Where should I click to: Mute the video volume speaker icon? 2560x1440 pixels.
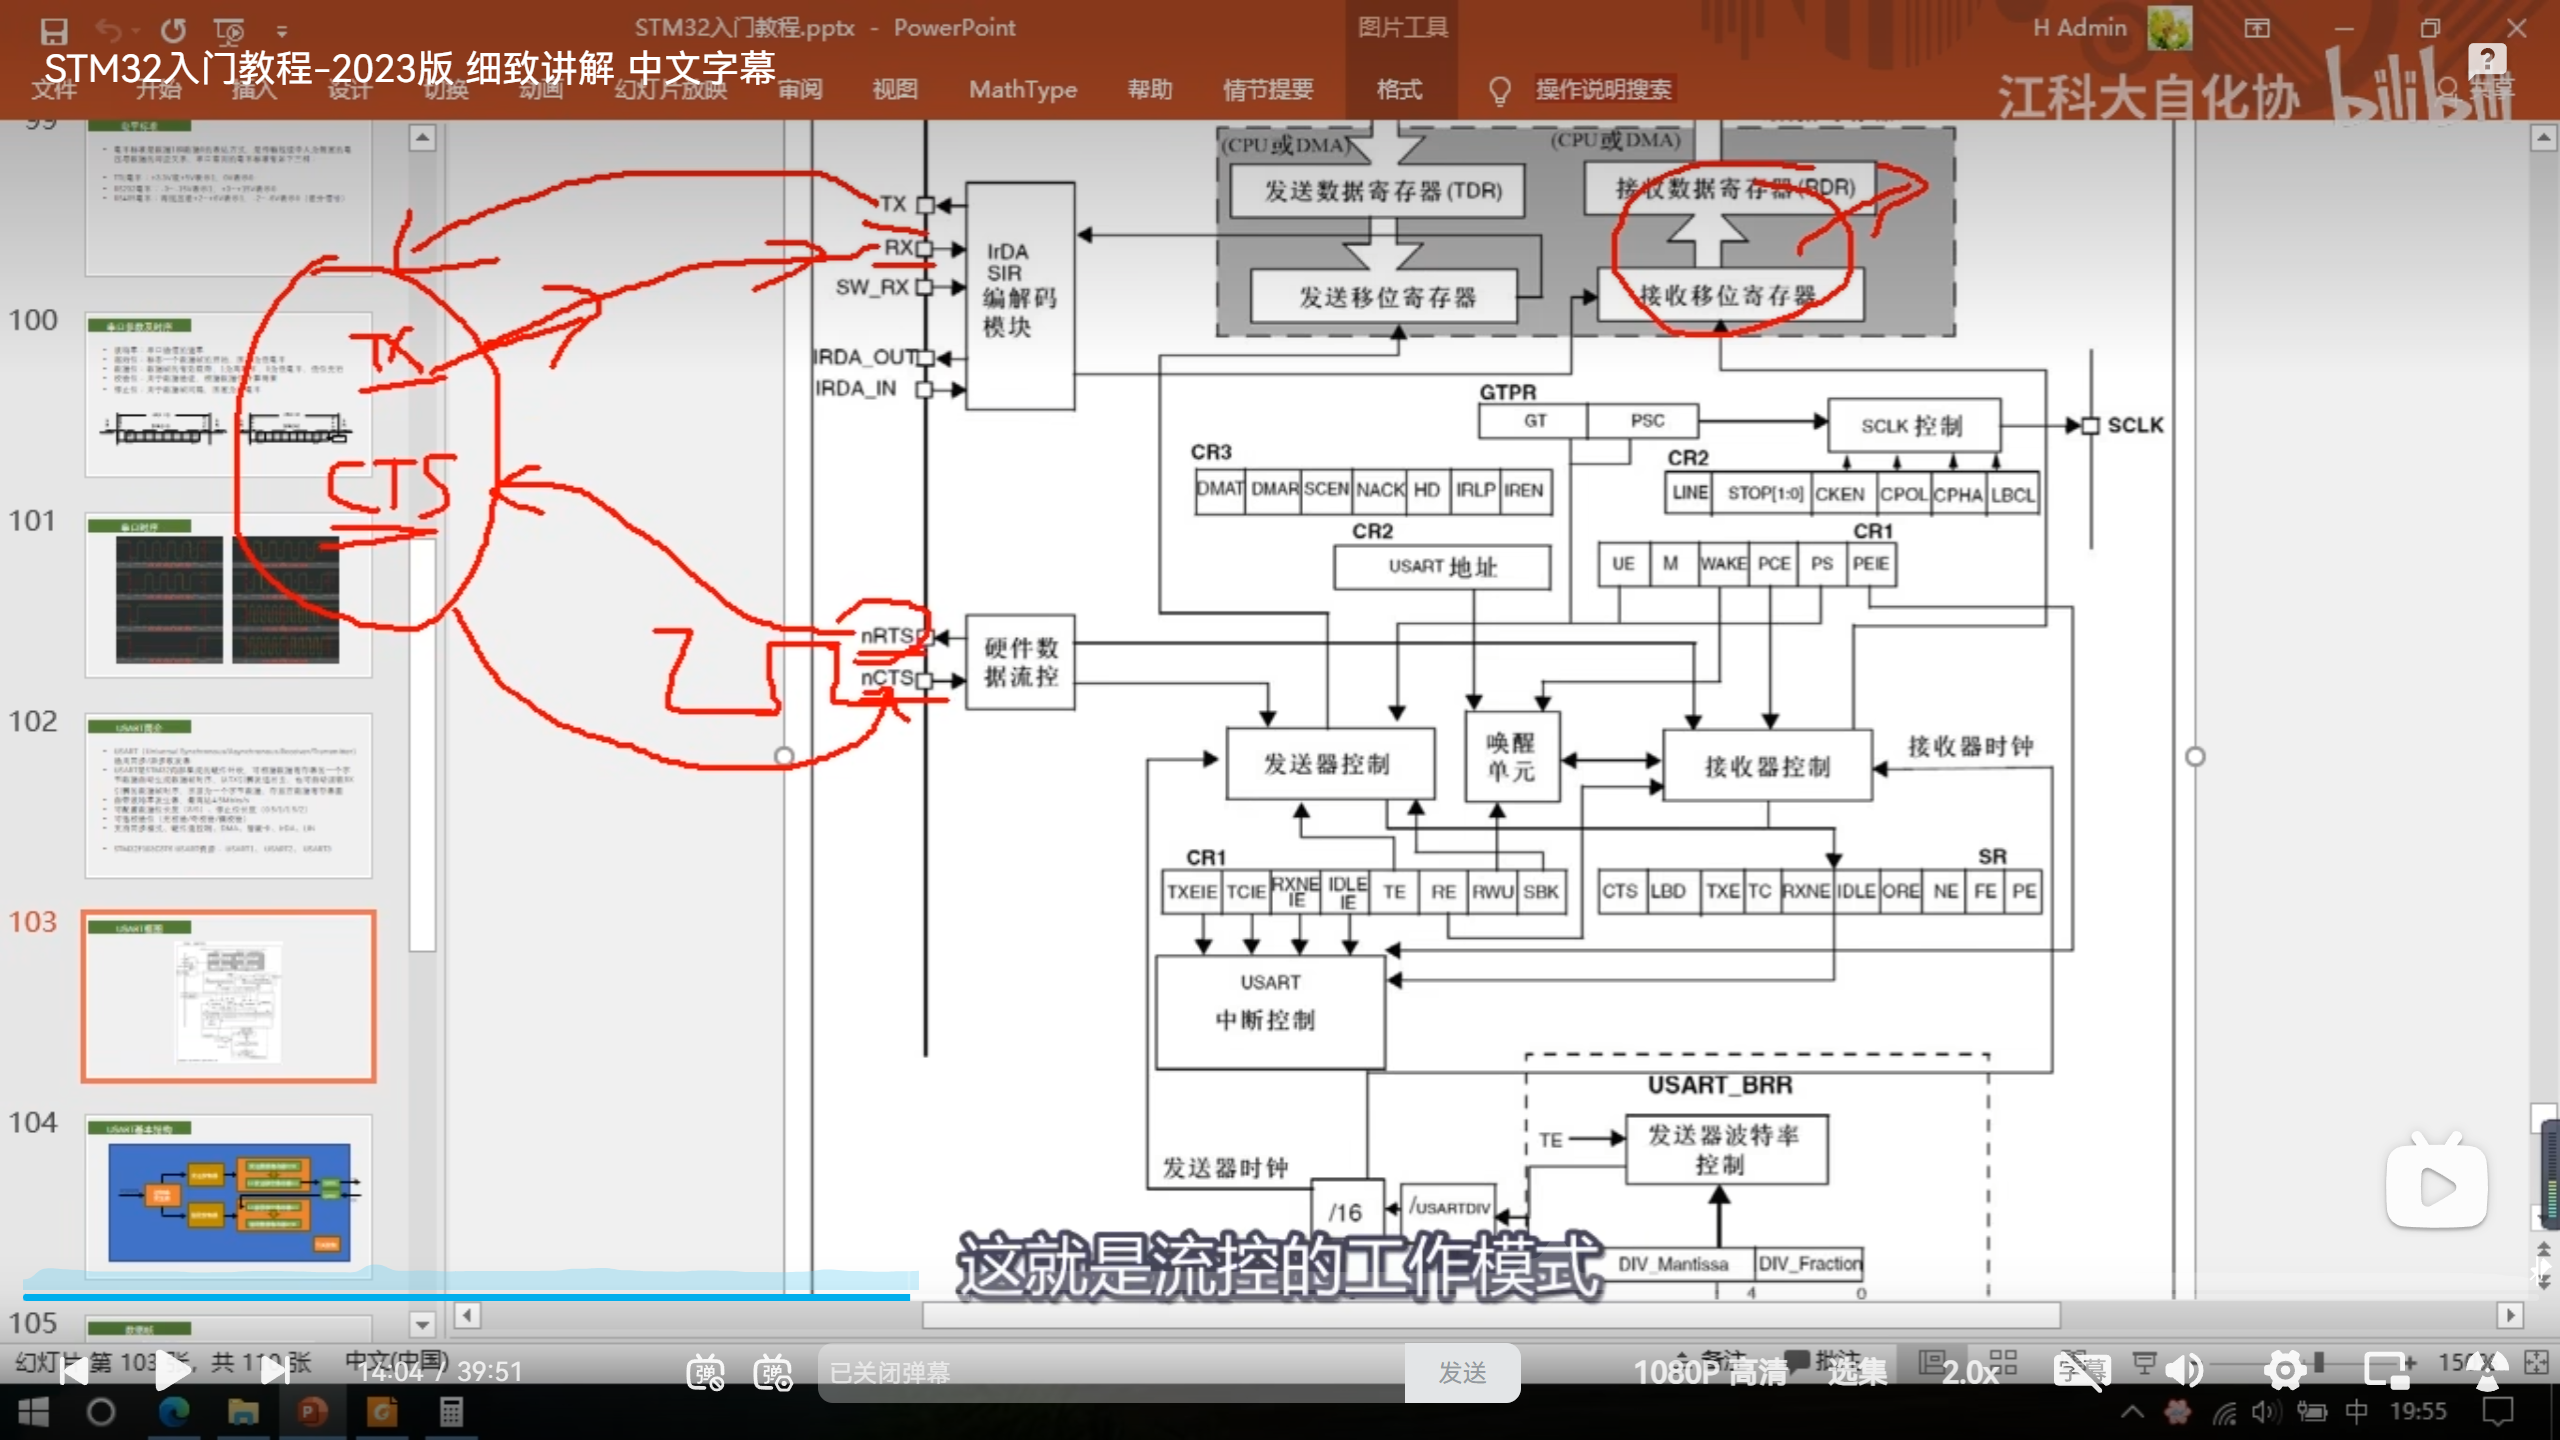pyautogui.click(x=2186, y=1371)
